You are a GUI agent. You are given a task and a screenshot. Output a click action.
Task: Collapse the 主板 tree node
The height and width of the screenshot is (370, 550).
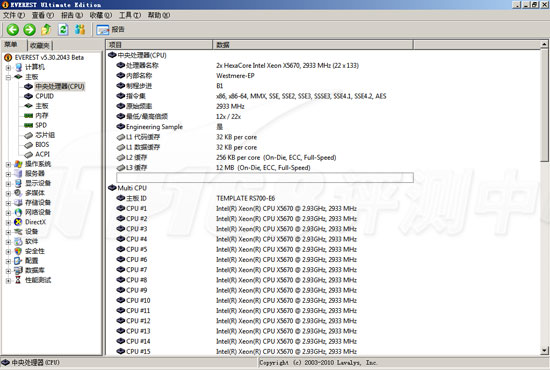pos(8,77)
